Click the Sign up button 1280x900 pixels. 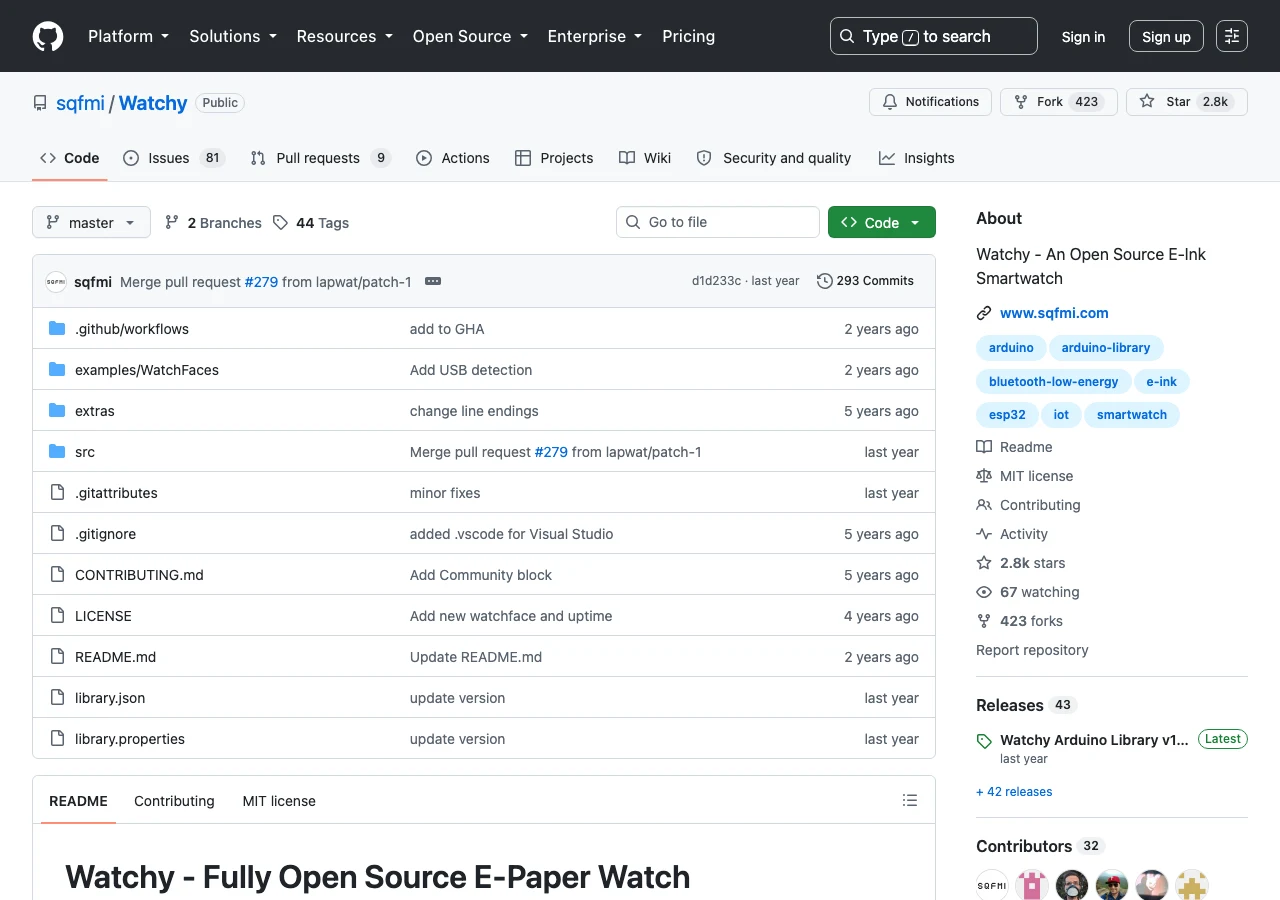(x=1166, y=36)
